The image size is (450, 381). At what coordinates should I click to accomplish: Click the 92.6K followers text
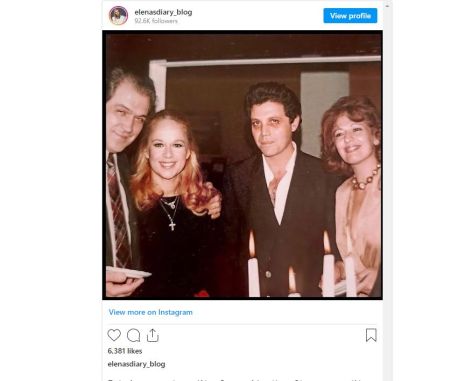(156, 21)
